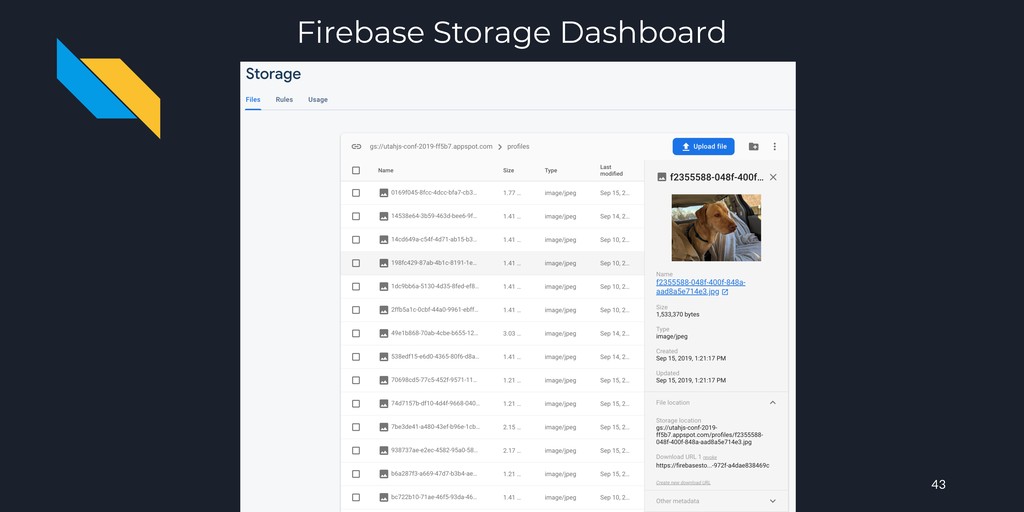Click file name 198fc429-87ab-4b1c-8191
Screen dimensions: 1024x512
coord(434,263)
